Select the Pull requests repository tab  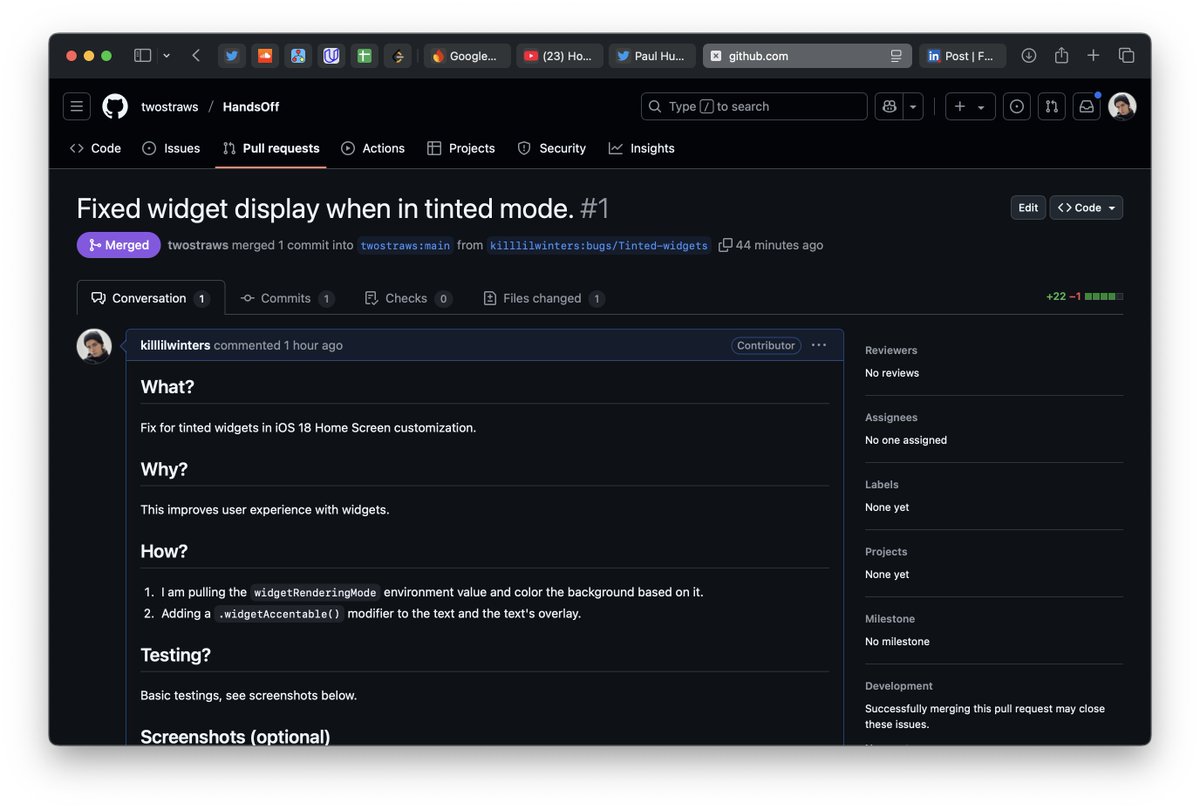point(271,148)
